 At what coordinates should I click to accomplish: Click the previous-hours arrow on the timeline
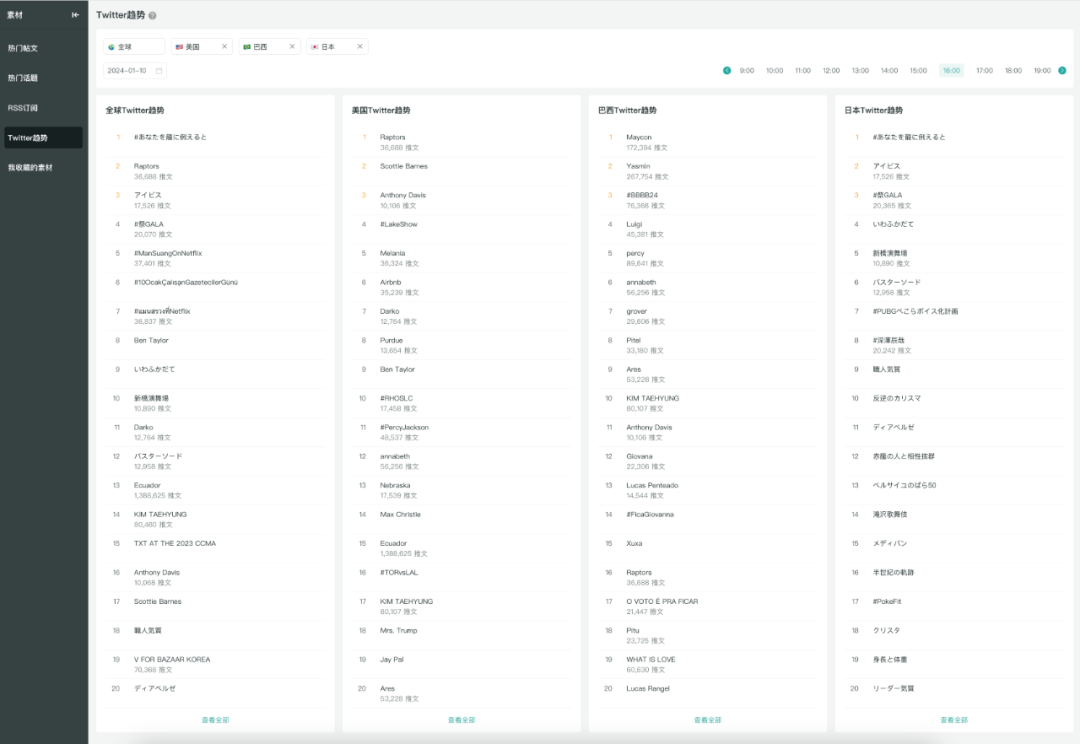[x=727, y=70]
